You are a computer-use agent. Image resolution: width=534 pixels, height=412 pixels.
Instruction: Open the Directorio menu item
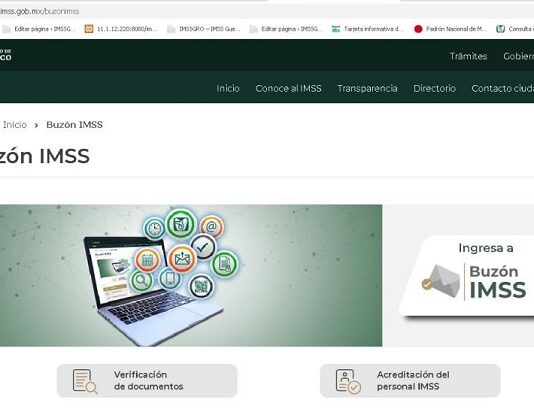point(435,89)
